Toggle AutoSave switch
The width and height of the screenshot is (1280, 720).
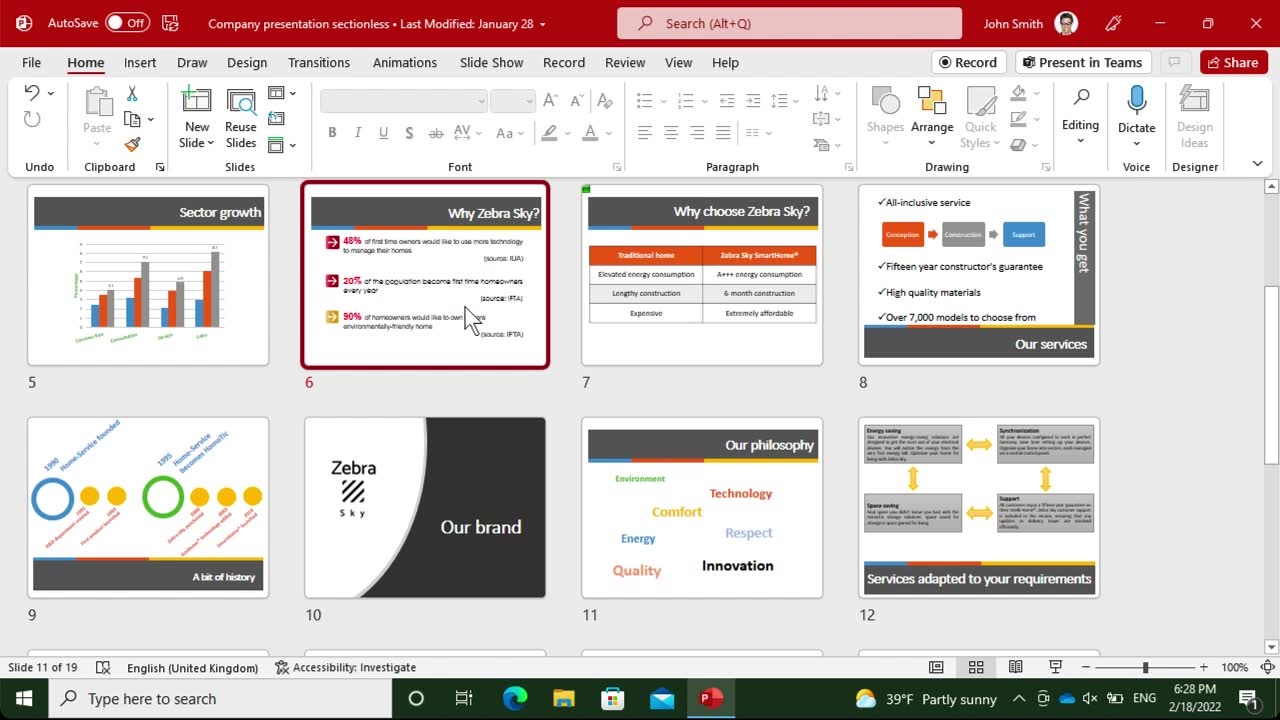[x=127, y=23]
